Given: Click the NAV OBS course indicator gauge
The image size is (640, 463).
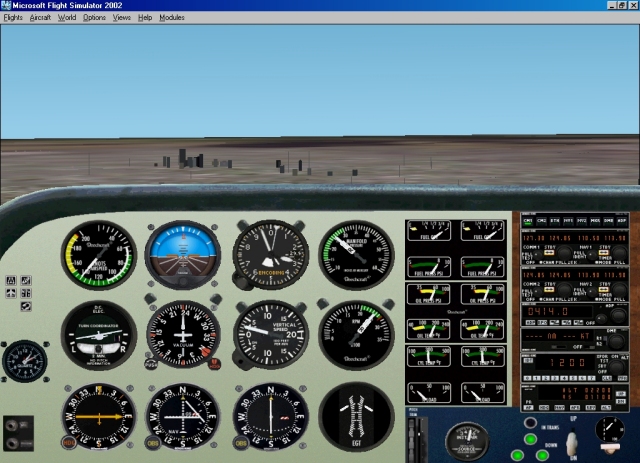Looking at the screenshot, I should click(183, 416).
